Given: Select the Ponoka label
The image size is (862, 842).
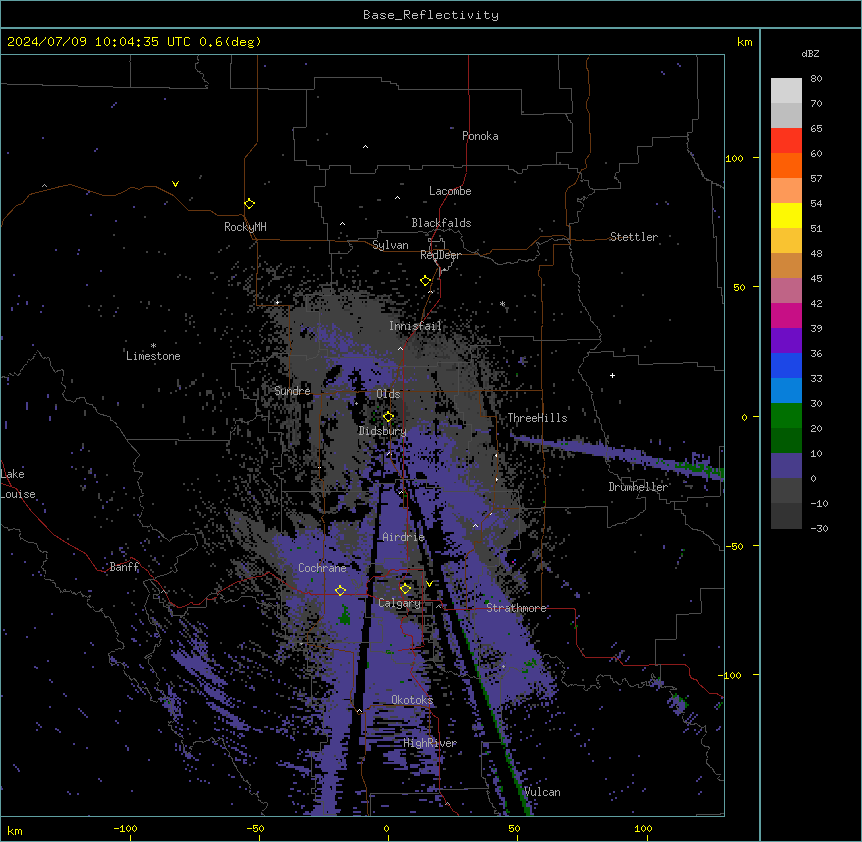Looking at the screenshot, I should click(480, 136).
